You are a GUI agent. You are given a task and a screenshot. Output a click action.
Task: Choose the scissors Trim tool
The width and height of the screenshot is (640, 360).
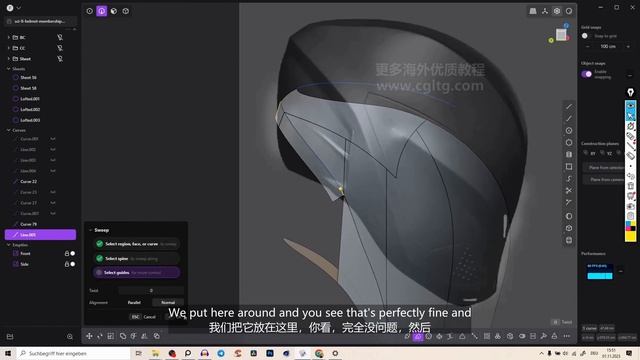569,191
